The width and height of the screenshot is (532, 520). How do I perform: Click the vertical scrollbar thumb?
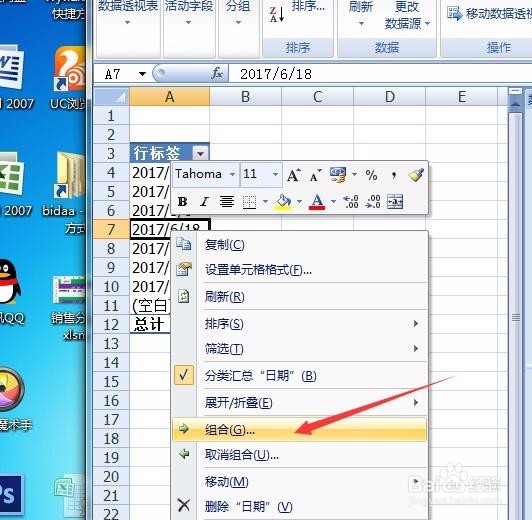516,317
